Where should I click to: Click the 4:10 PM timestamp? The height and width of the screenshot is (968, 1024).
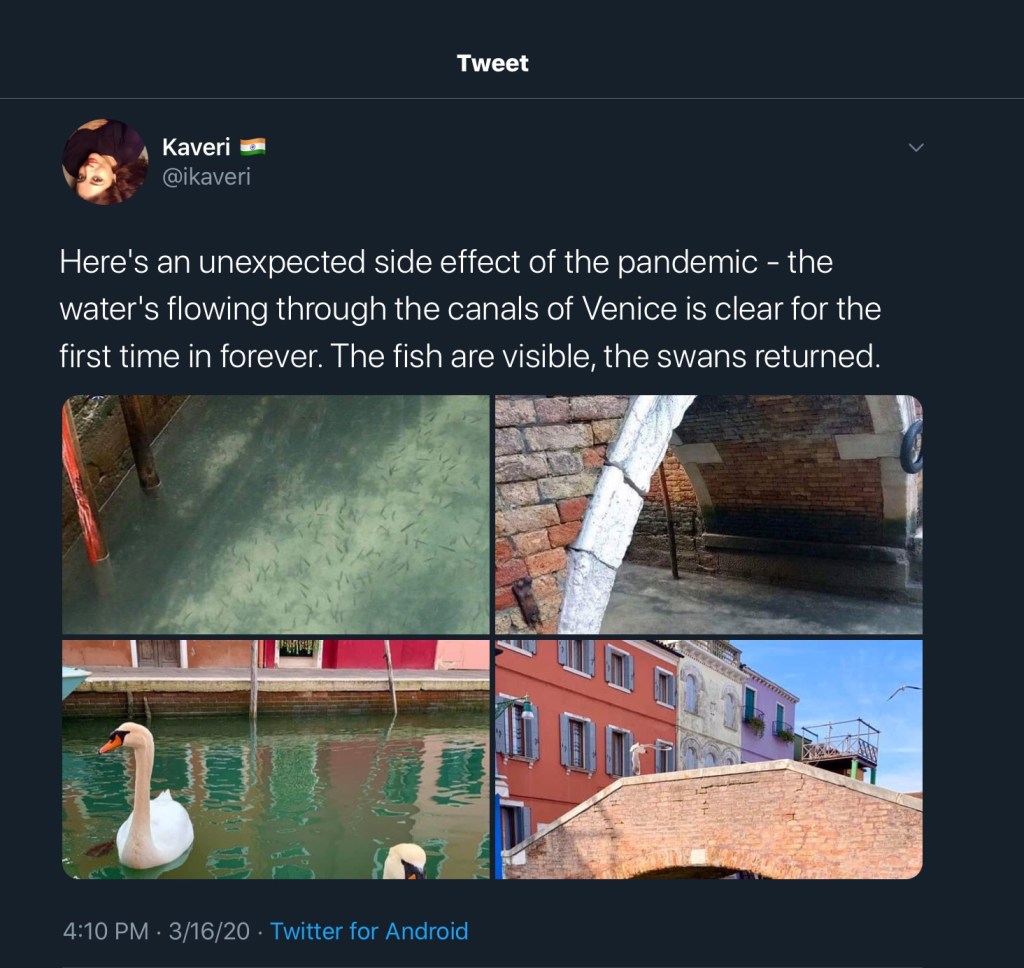click(105, 931)
